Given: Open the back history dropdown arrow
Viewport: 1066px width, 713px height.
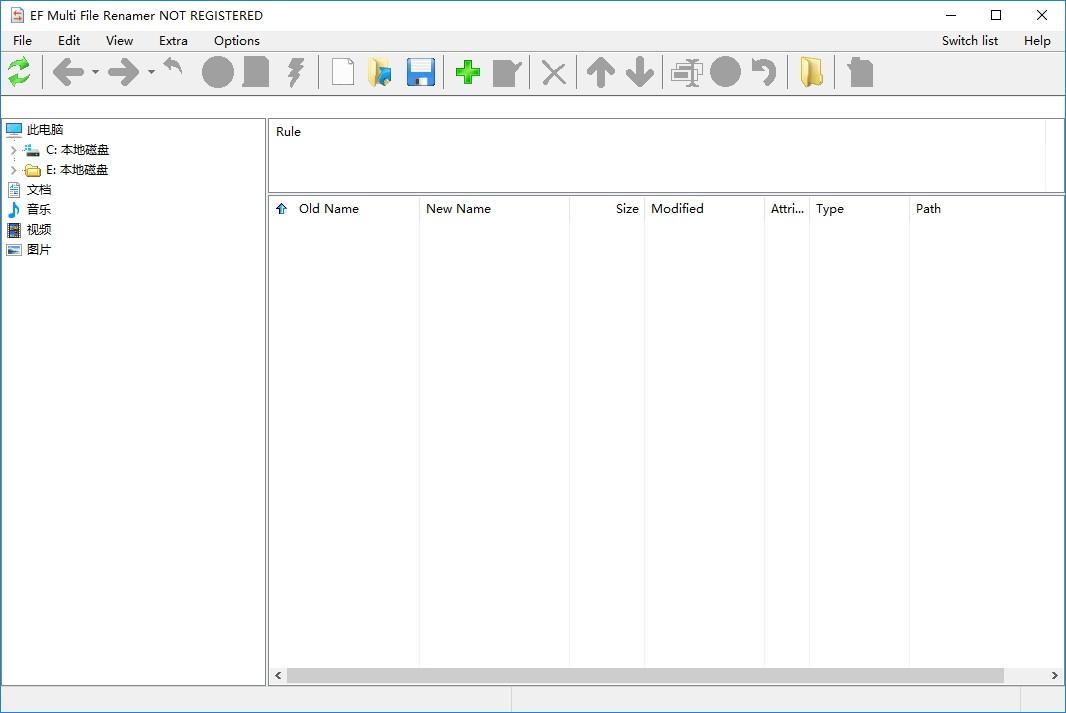Looking at the screenshot, I should coord(95,72).
